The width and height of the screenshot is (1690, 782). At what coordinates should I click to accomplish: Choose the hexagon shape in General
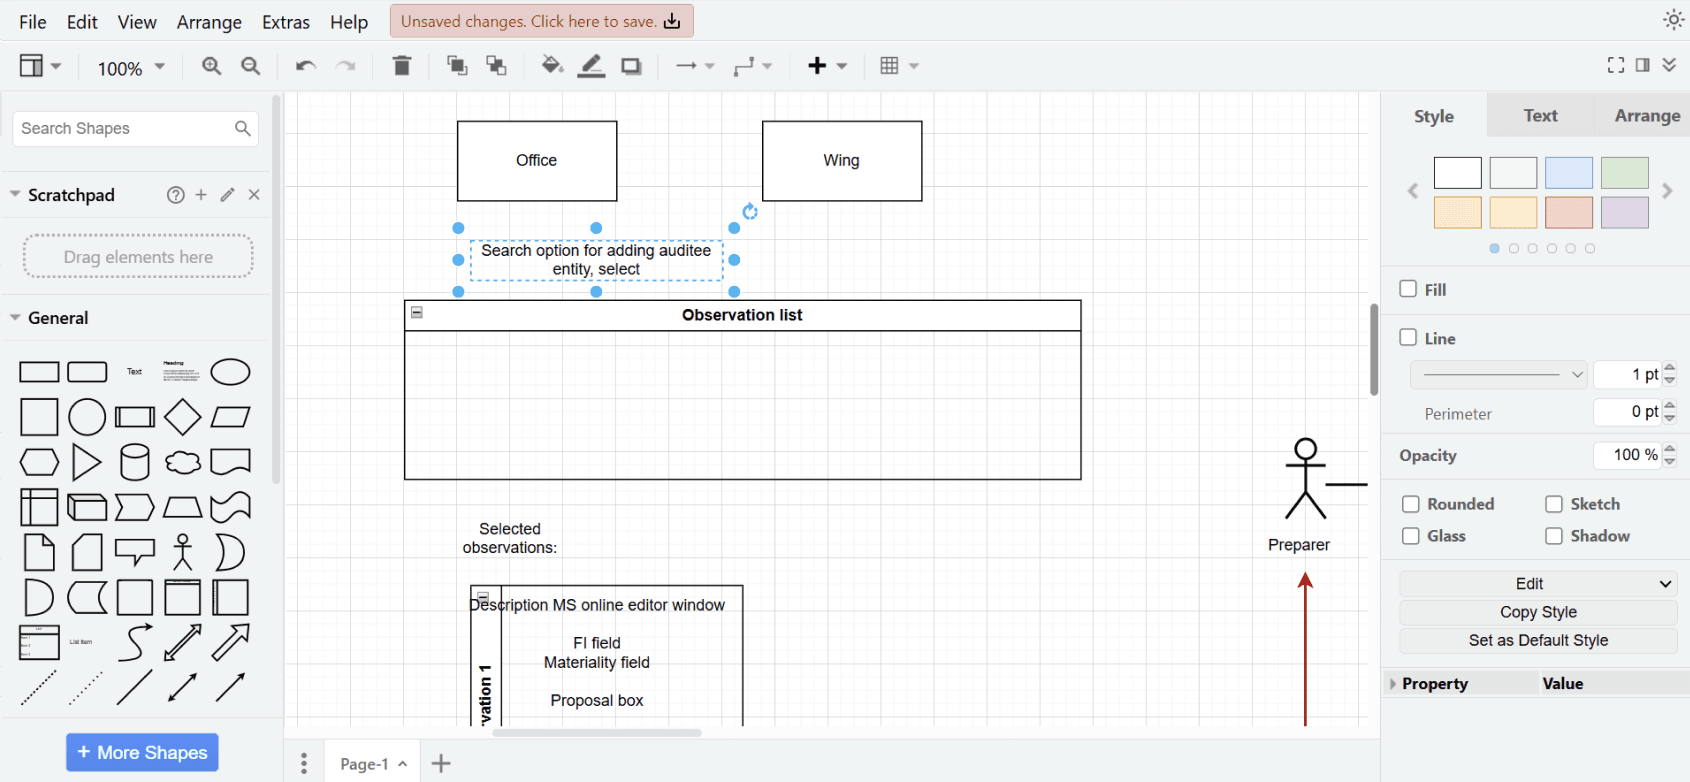click(x=39, y=462)
